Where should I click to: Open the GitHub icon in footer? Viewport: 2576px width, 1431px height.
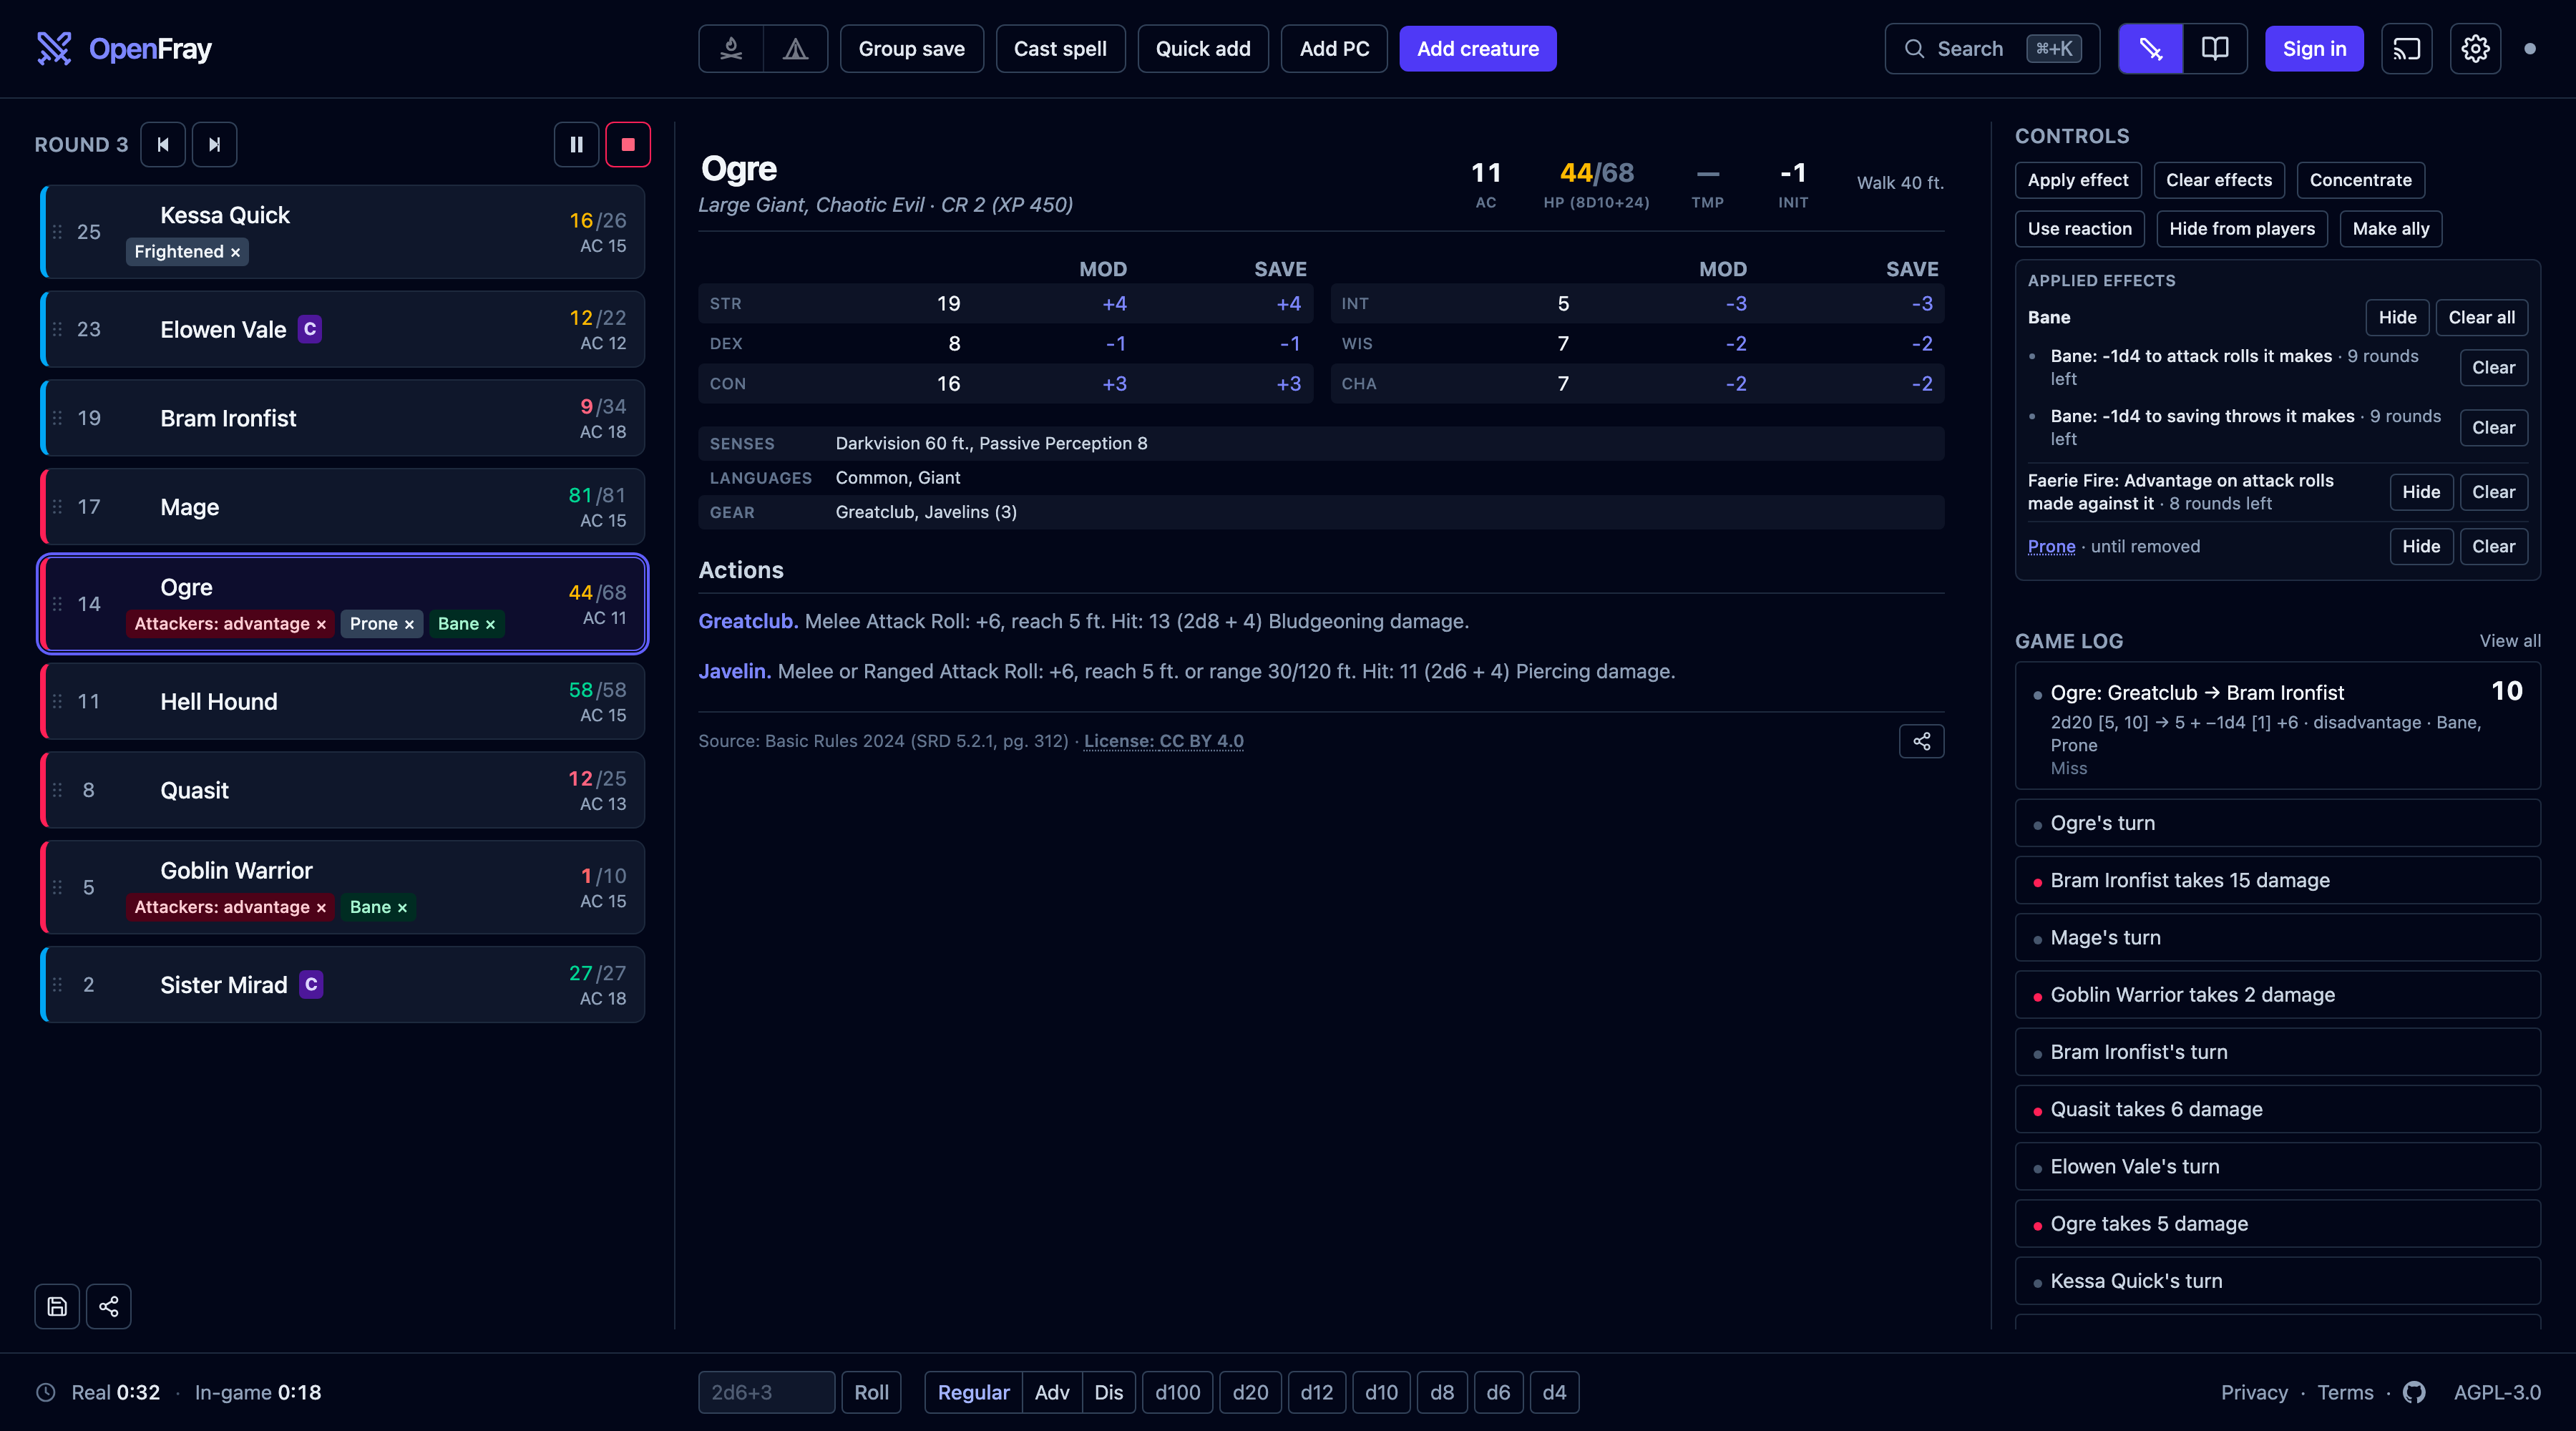(x=2414, y=1392)
